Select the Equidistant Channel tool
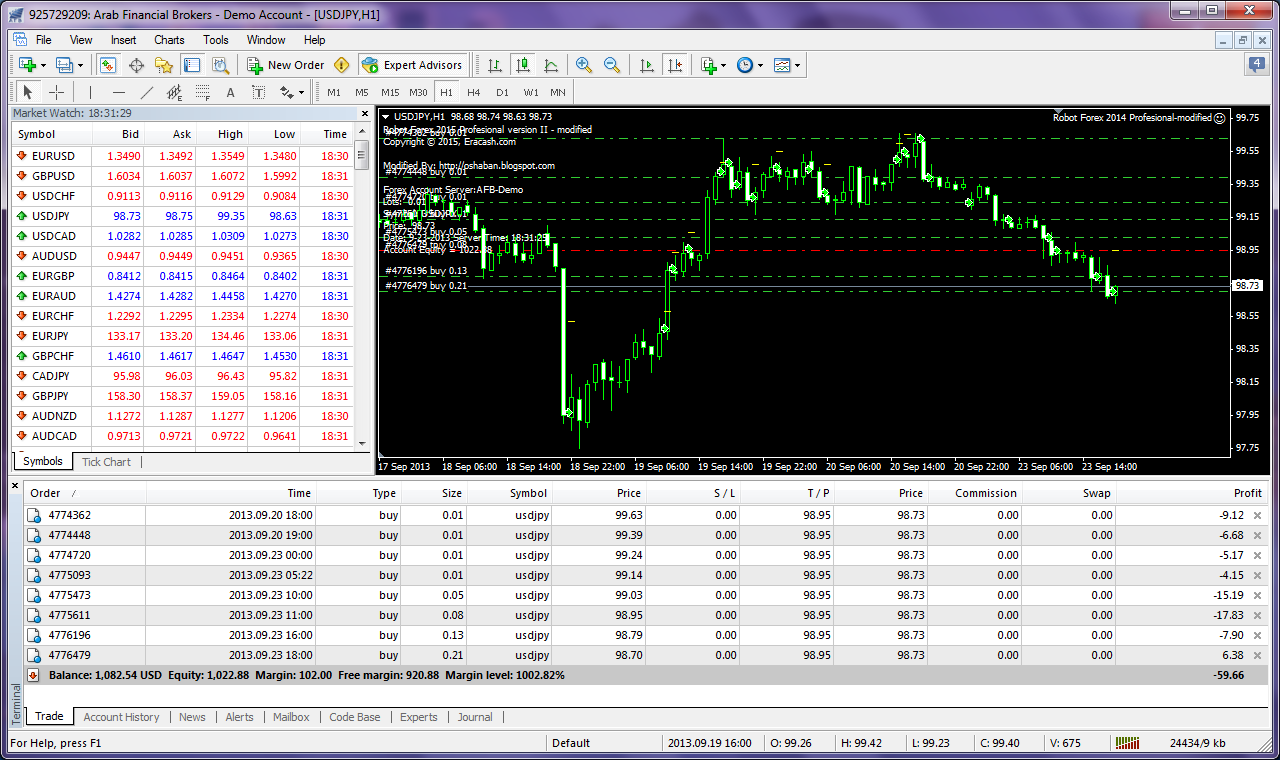The width and height of the screenshot is (1280, 760). [174, 92]
